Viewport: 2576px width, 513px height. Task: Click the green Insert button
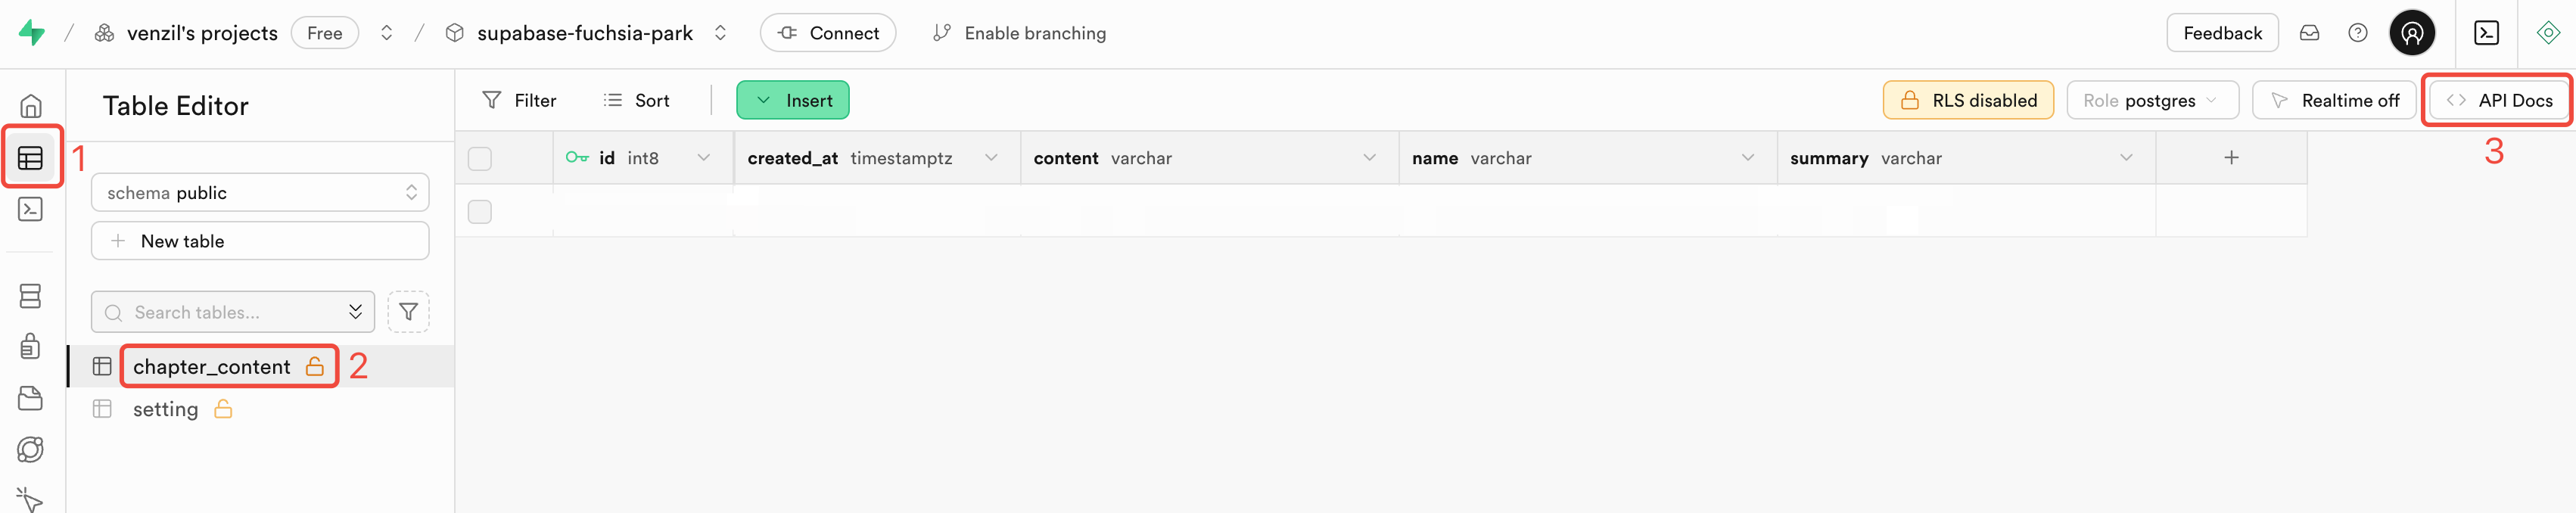click(793, 100)
